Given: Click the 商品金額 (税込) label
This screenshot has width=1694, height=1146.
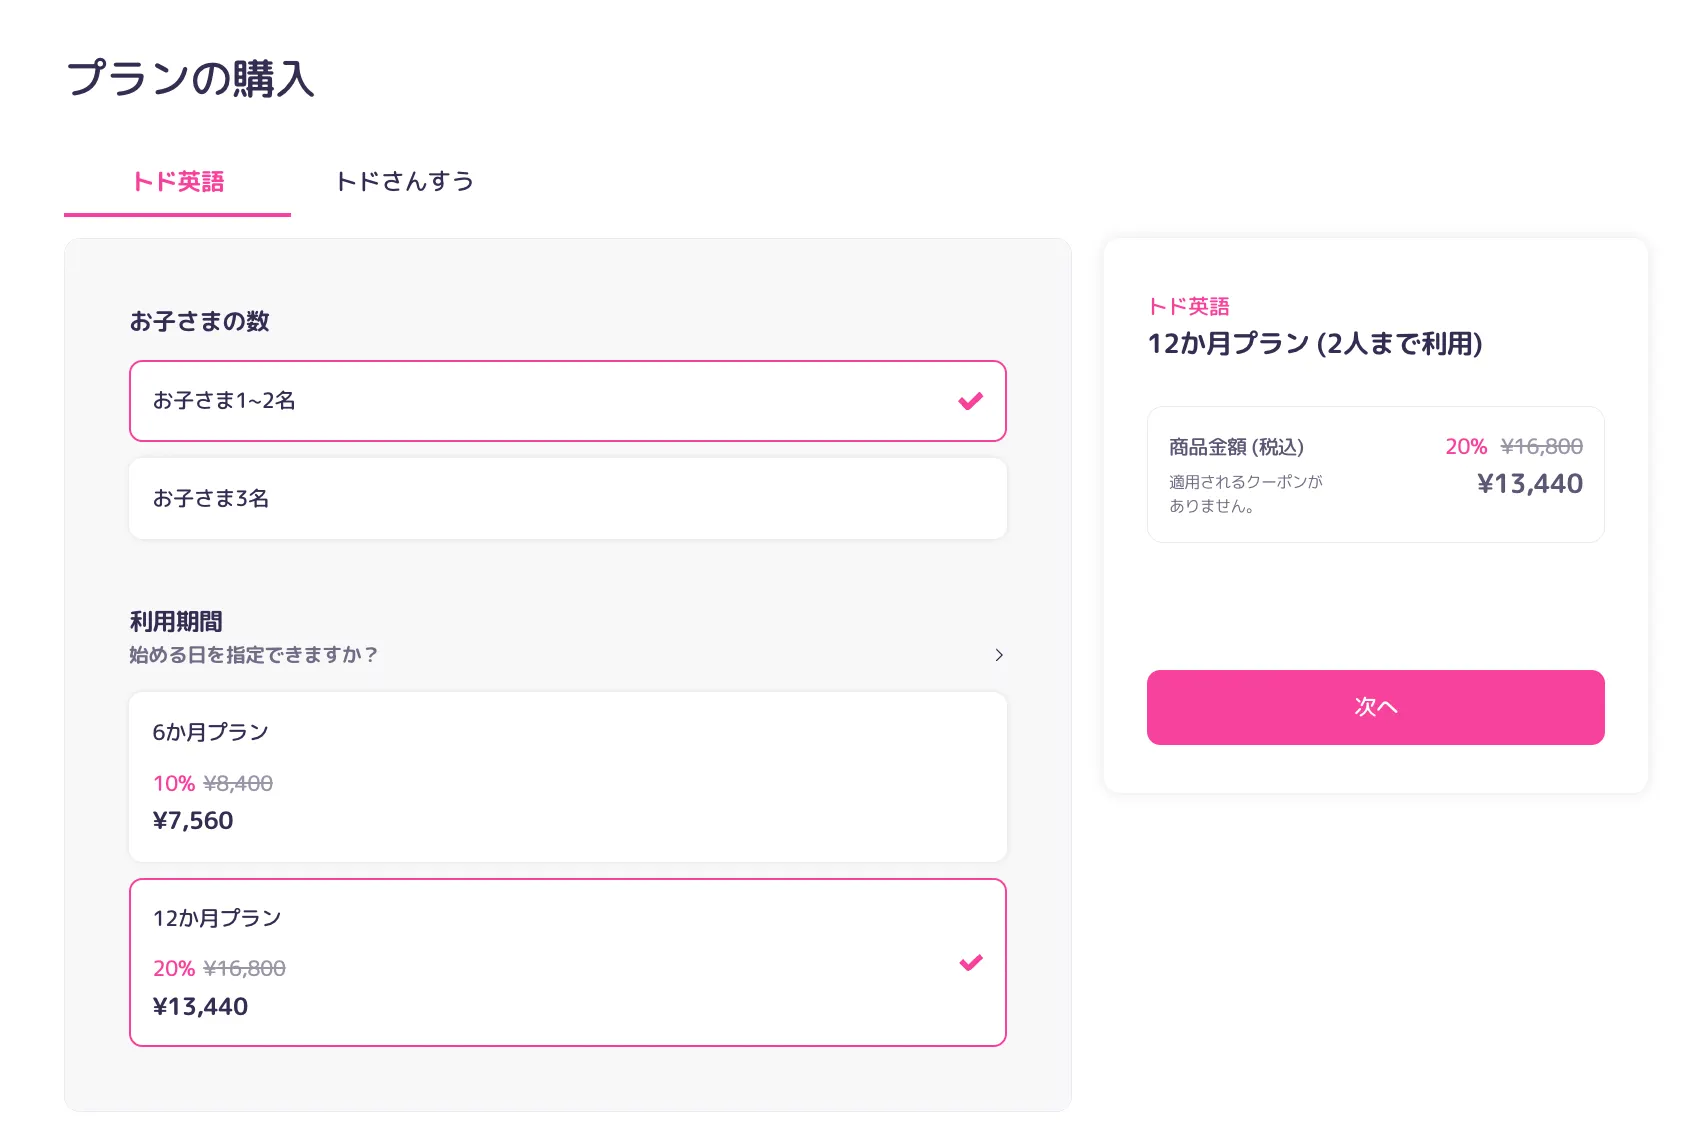Looking at the screenshot, I should tap(1236, 447).
